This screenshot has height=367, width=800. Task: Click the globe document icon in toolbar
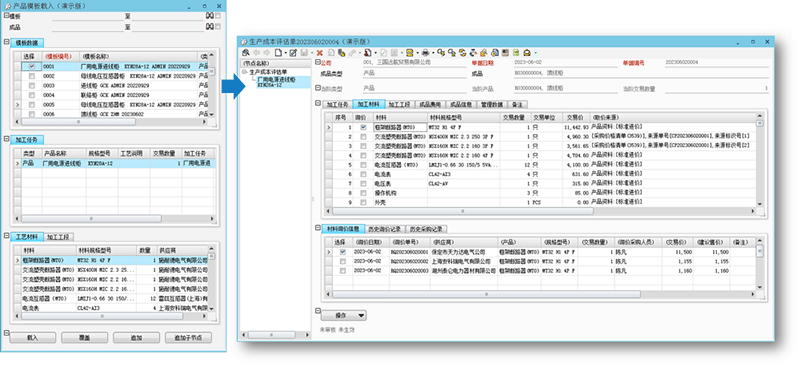494,53
